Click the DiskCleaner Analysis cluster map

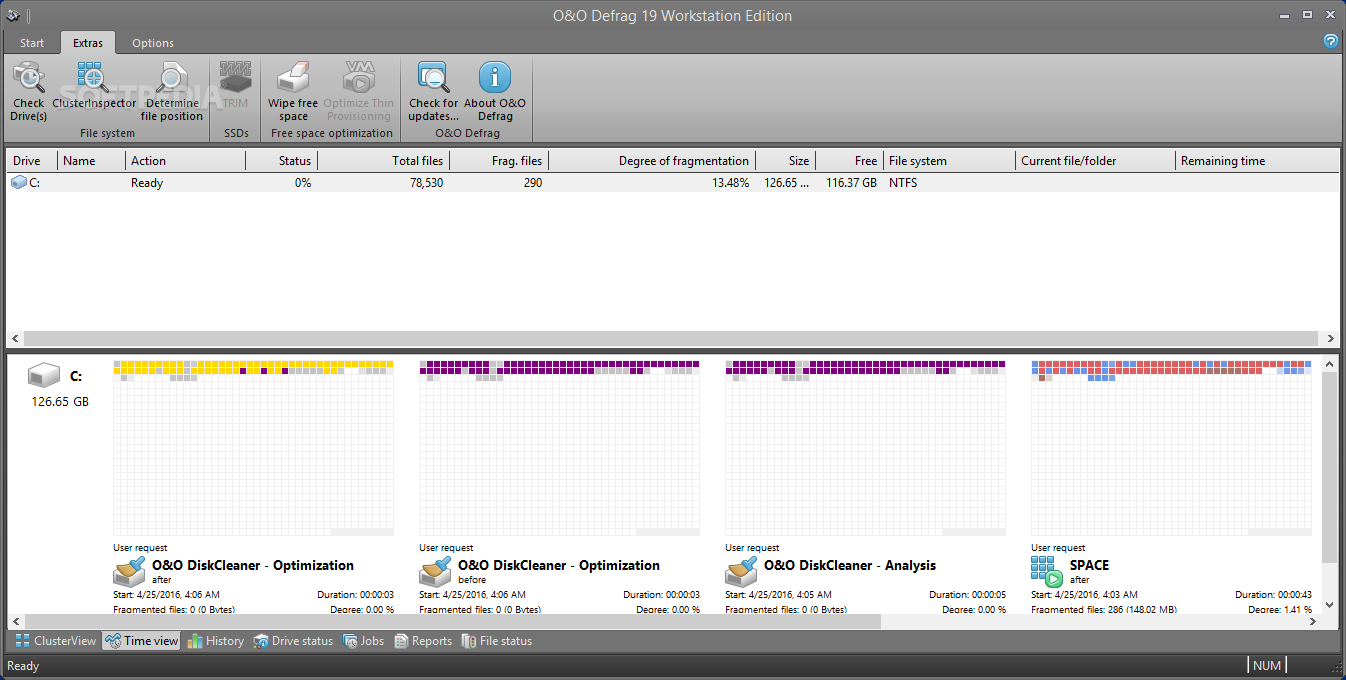pyautogui.click(x=865, y=448)
